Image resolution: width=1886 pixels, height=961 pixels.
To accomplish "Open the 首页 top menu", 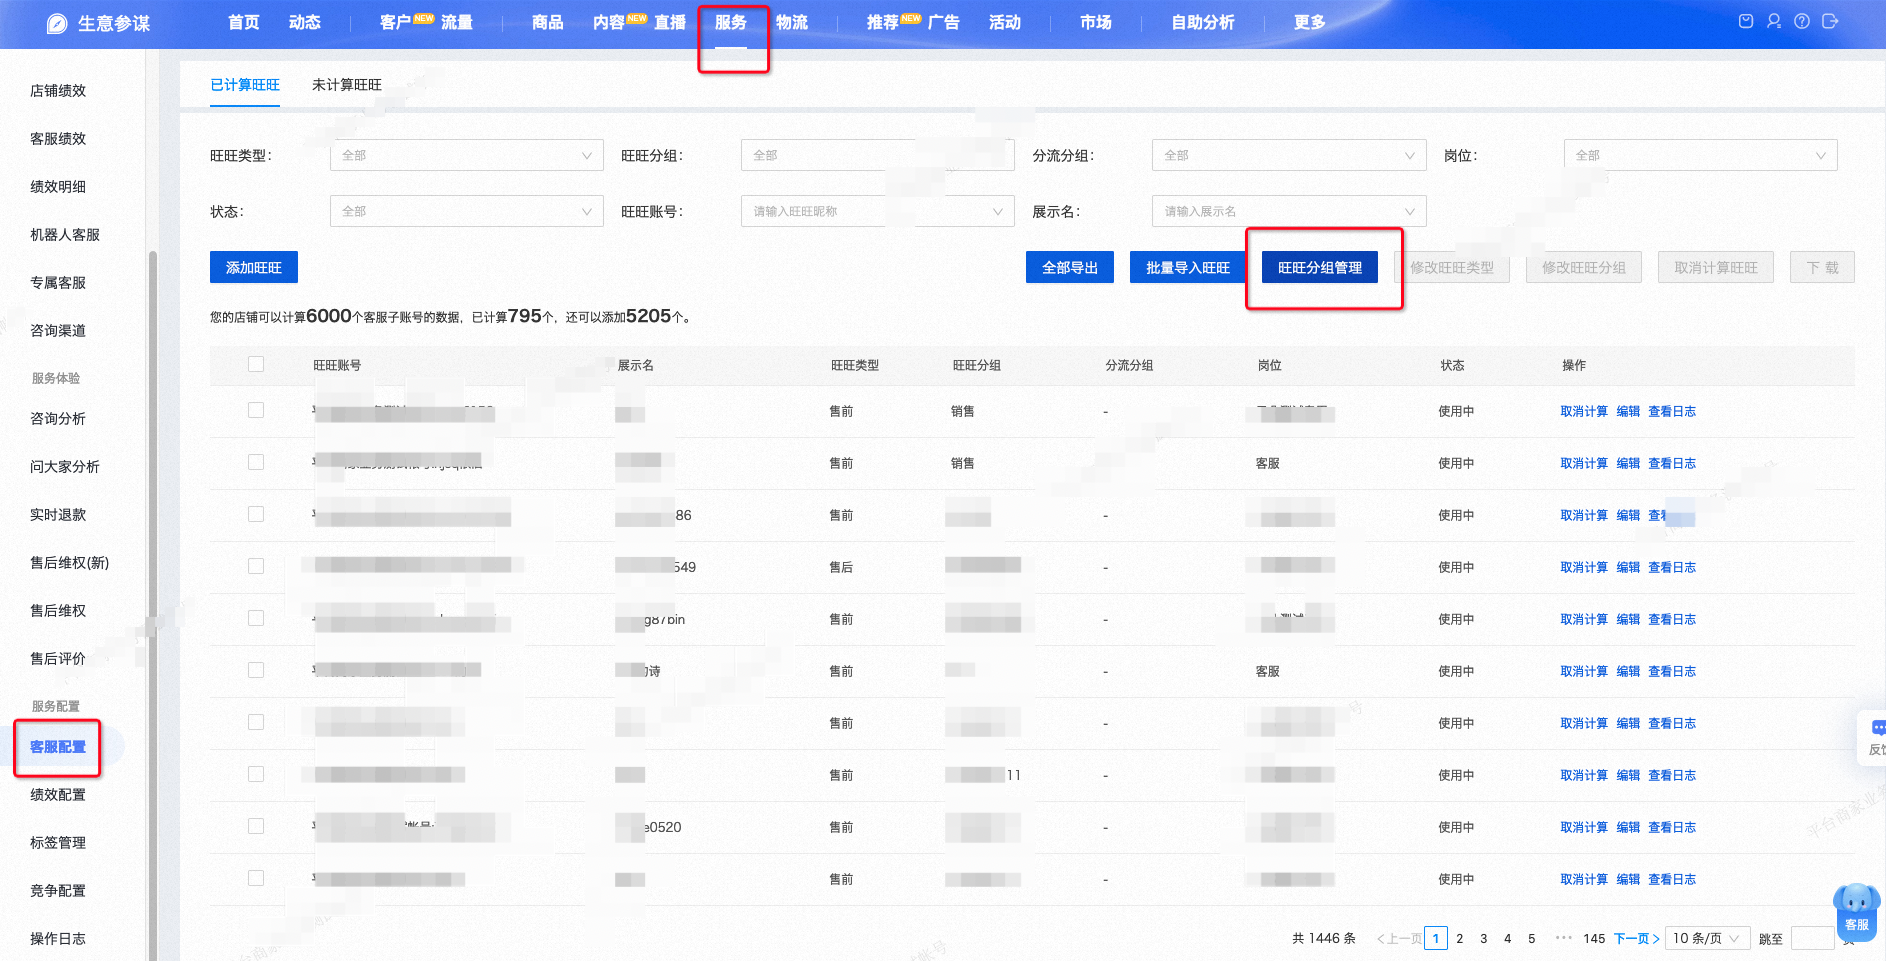I will point(244,22).
